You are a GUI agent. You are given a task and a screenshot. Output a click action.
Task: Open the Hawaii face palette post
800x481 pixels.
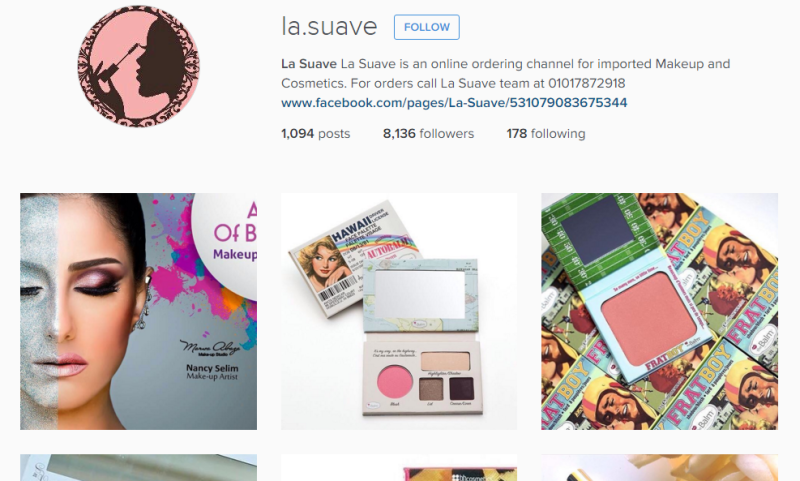pyautogui.click(x=399, y=311)
